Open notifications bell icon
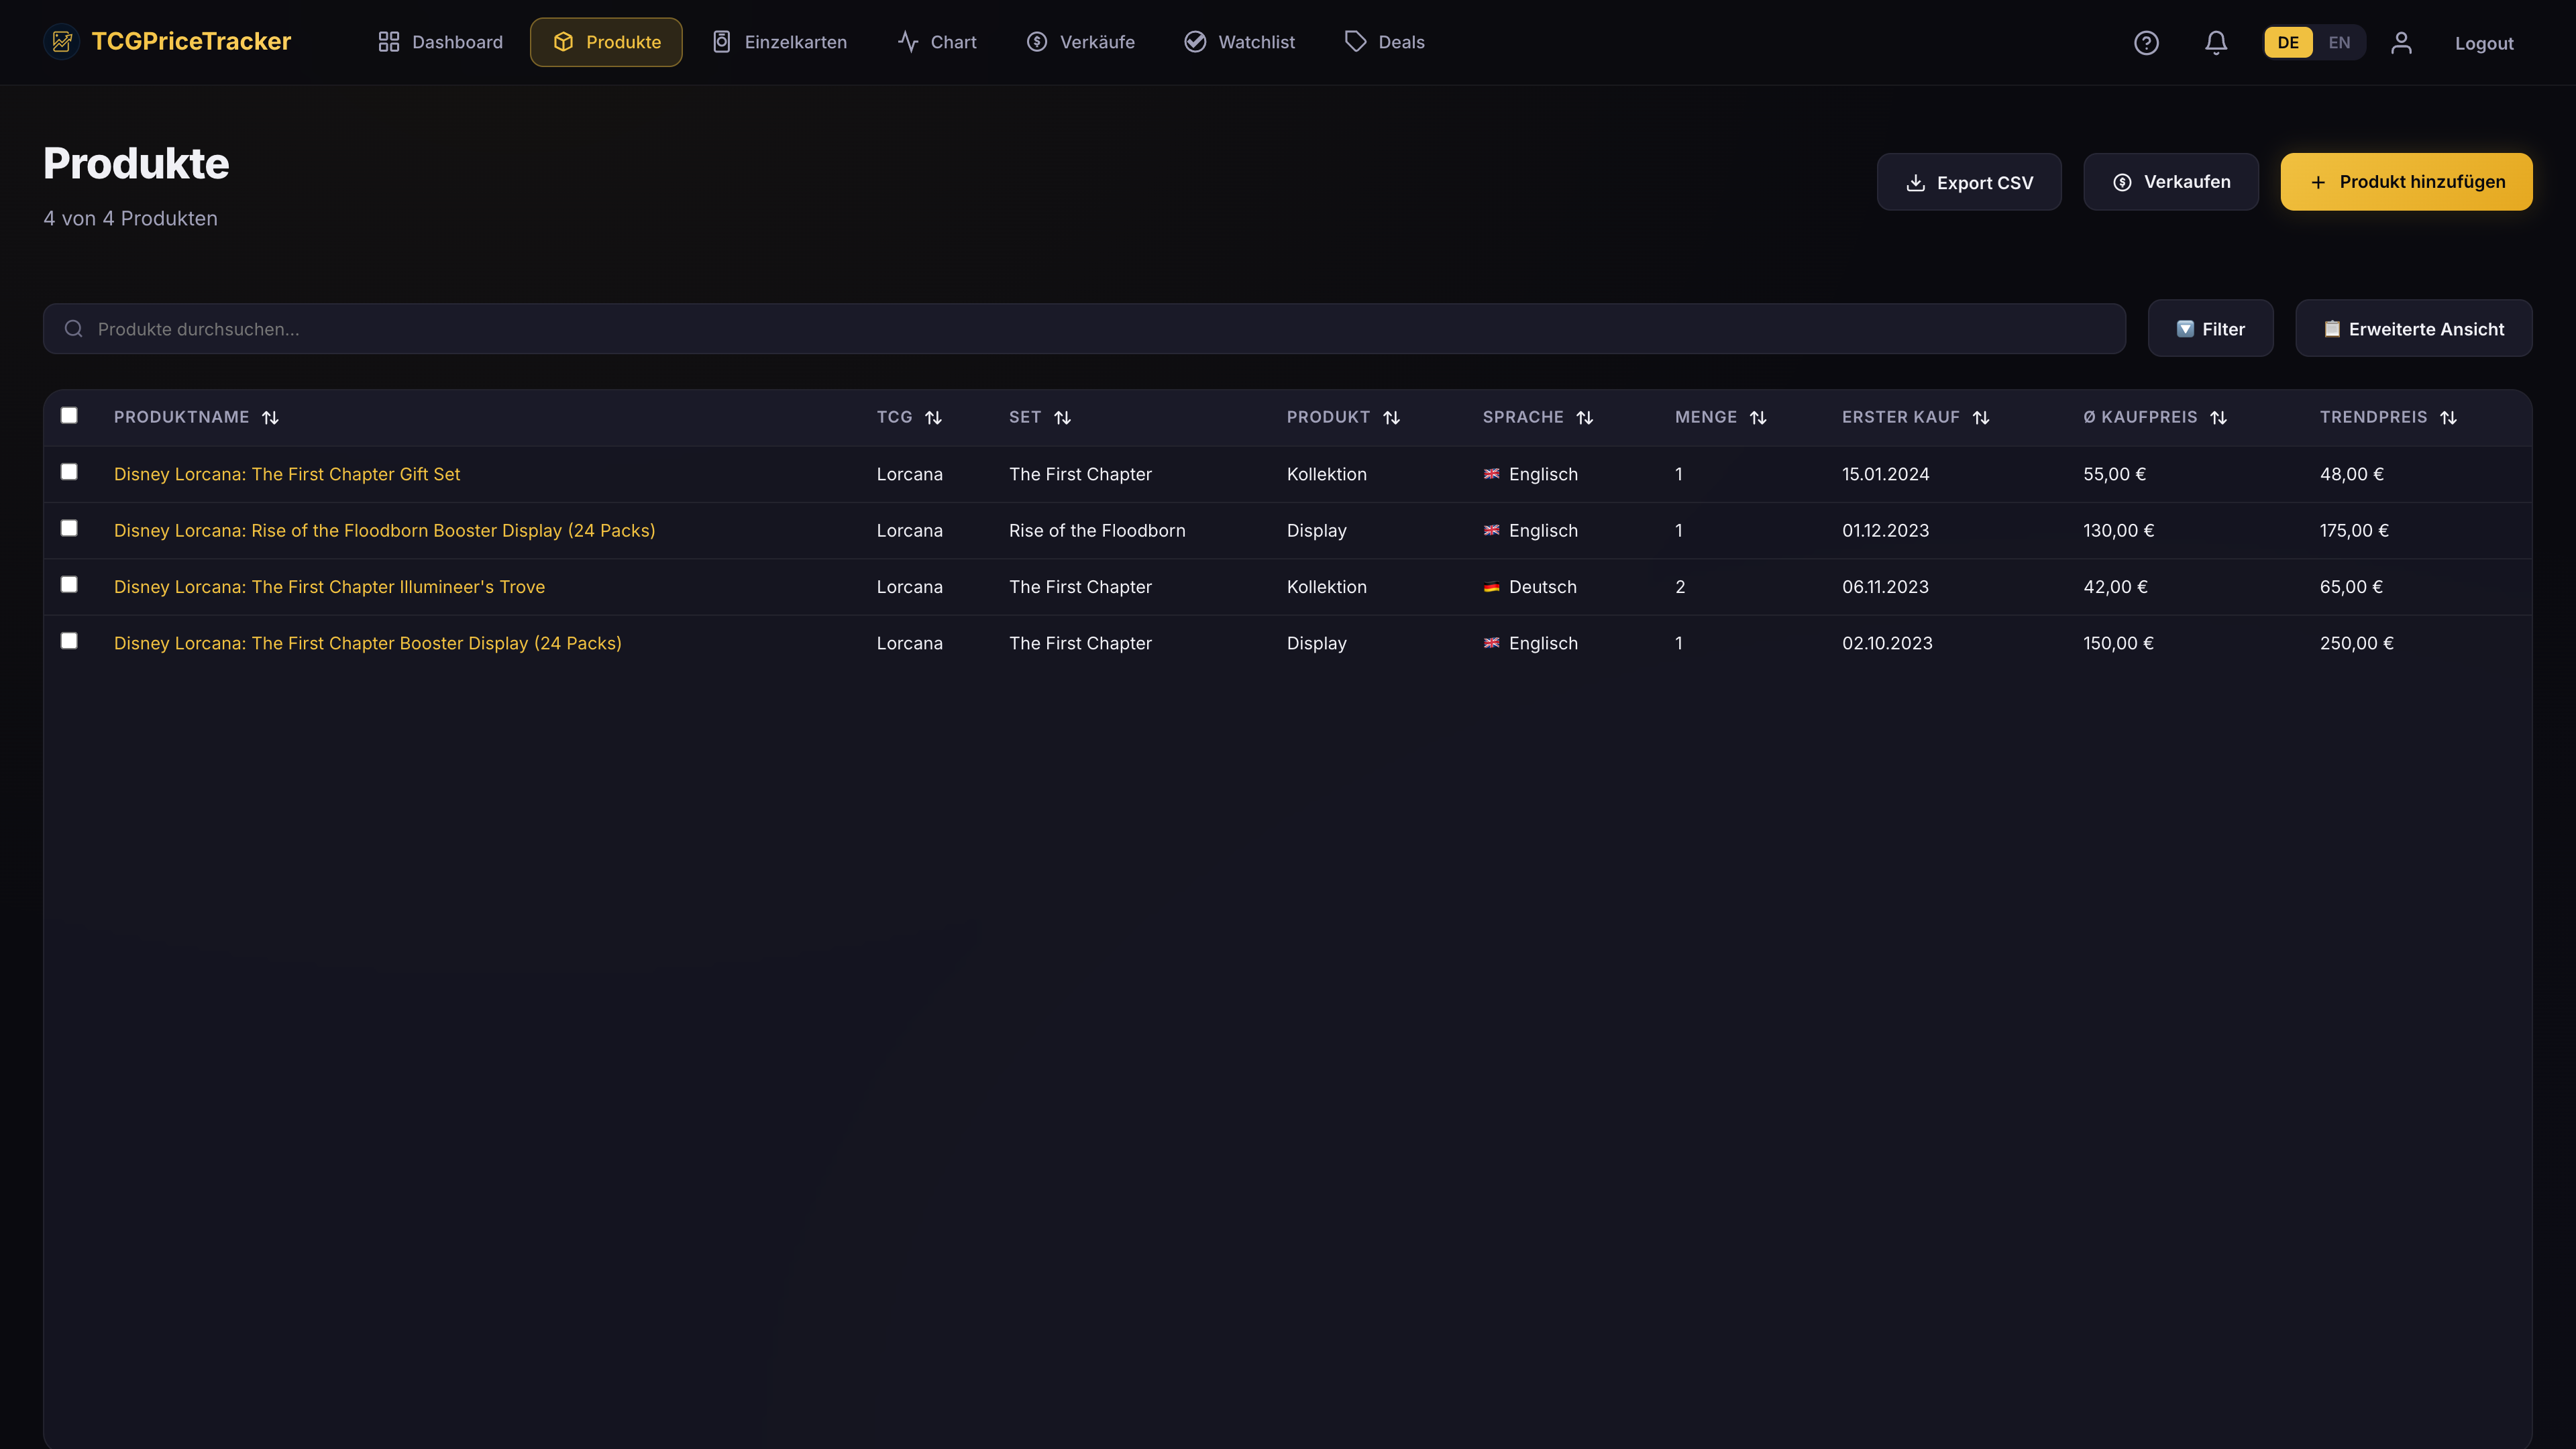Viewport: 2576px width, 1449px height. click(x=2216, y=42)
